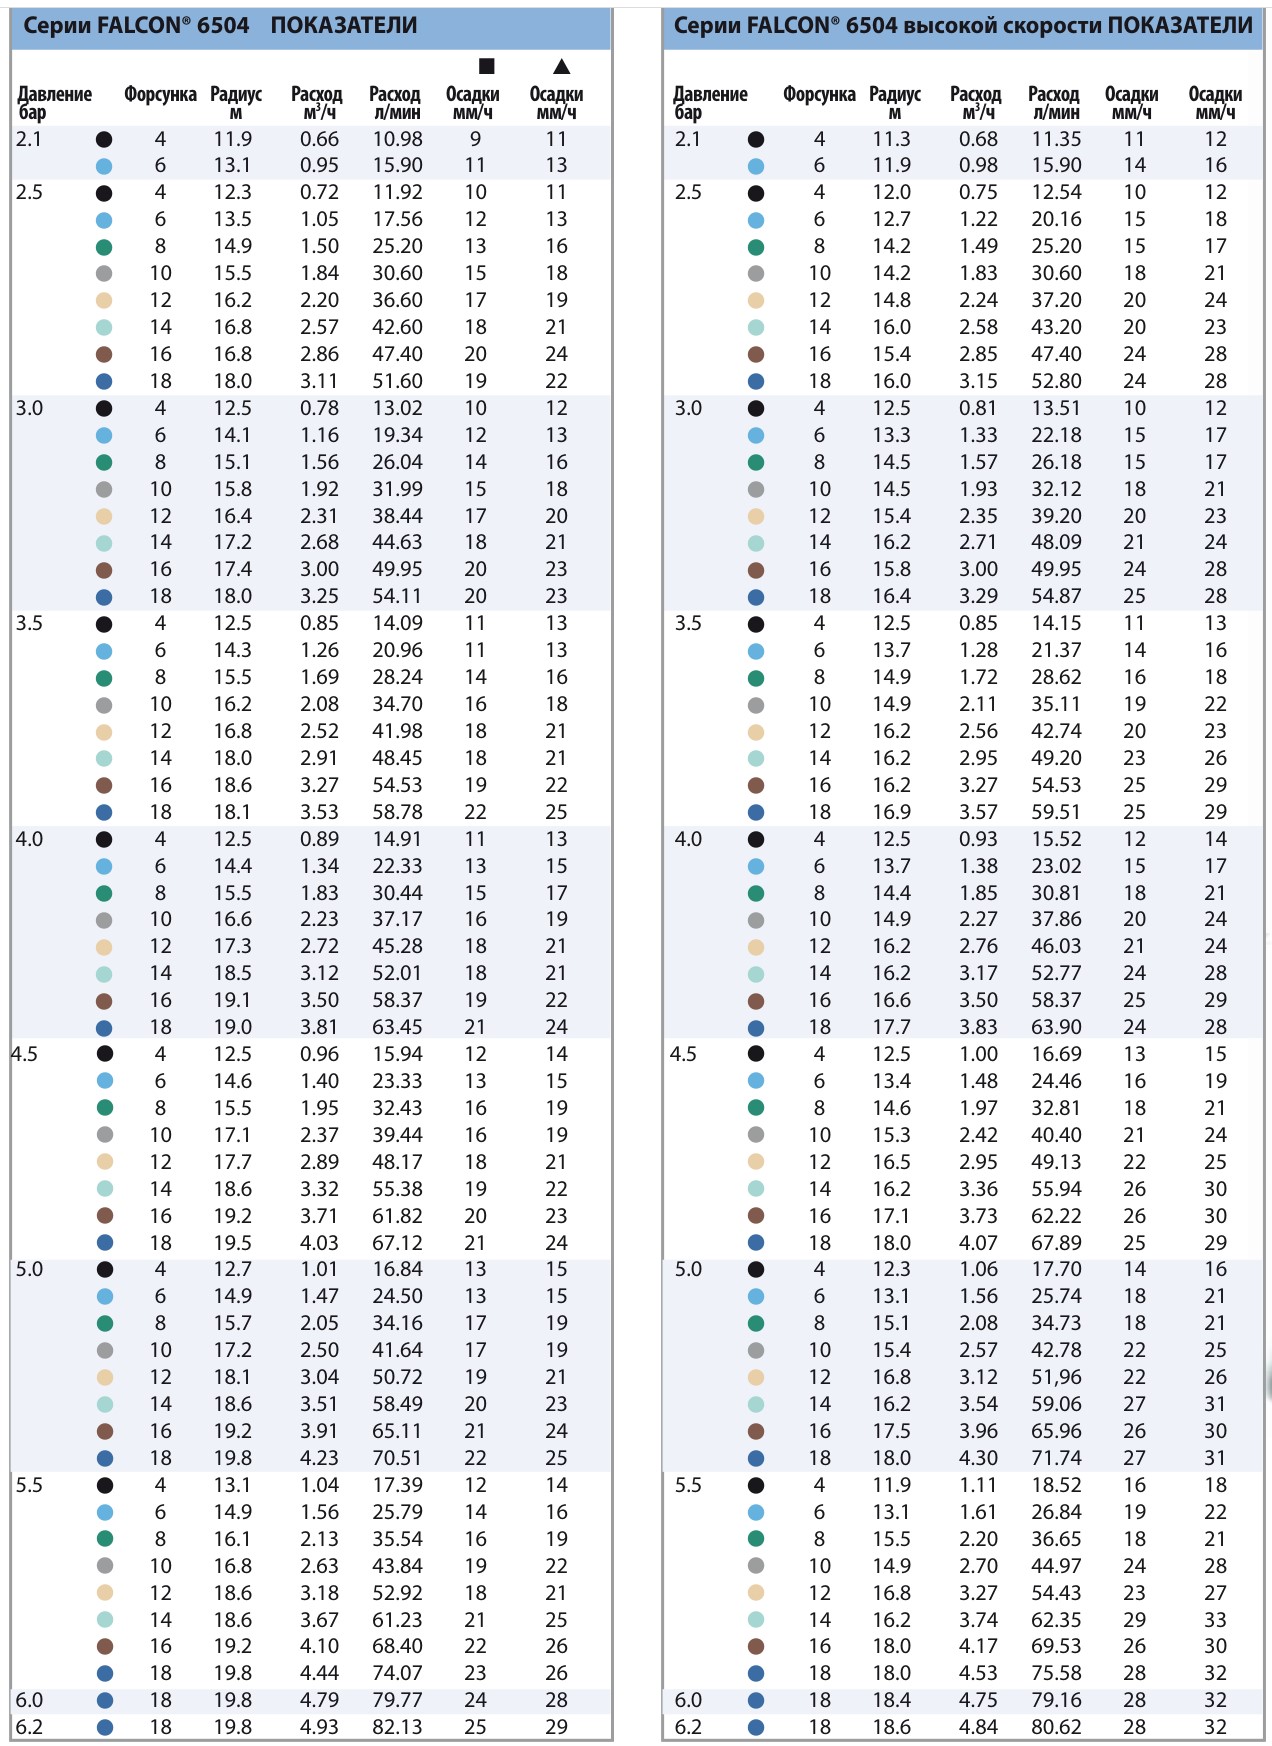Click flow value 74.07 in left table
Image resolution: width=1272 pixels, height=1746 pixels.
[398, 1673]
